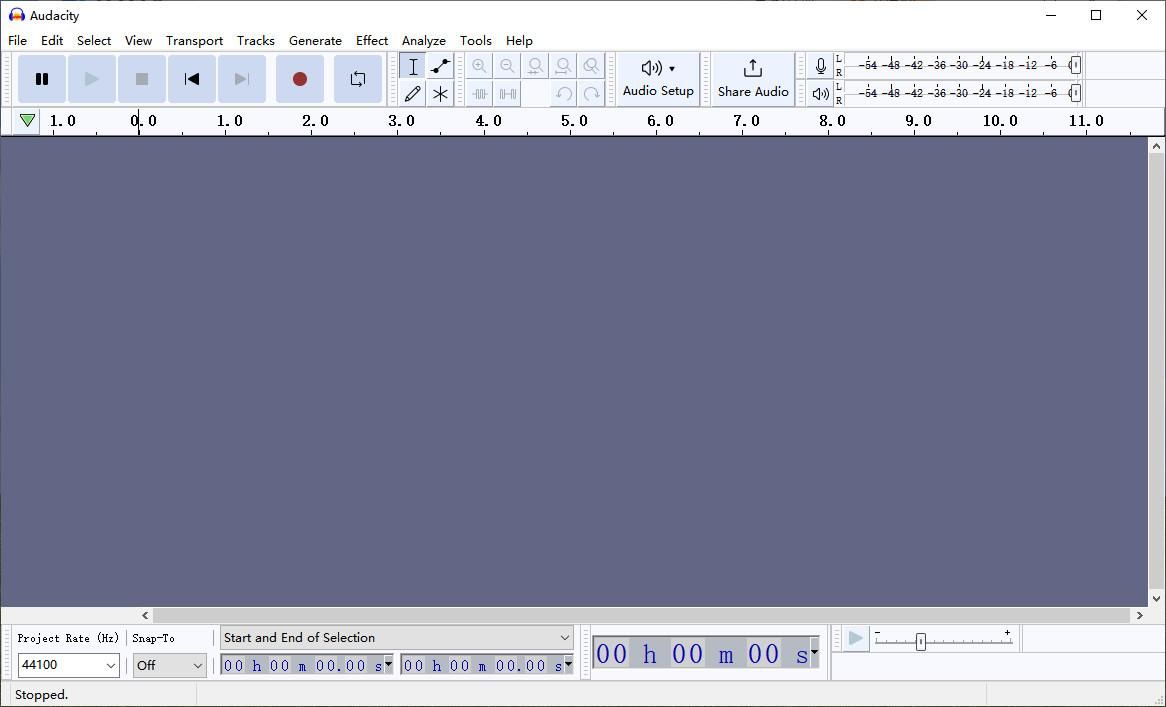
Task: Open the Tools menu
Action: coord(476,41)
